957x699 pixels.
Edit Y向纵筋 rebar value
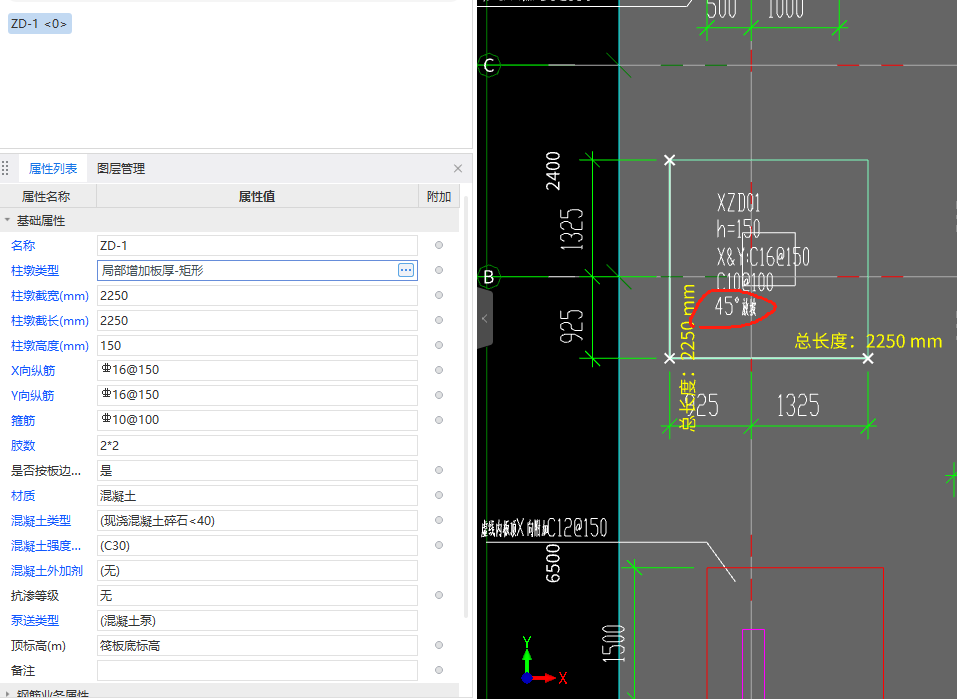[257, 395]
